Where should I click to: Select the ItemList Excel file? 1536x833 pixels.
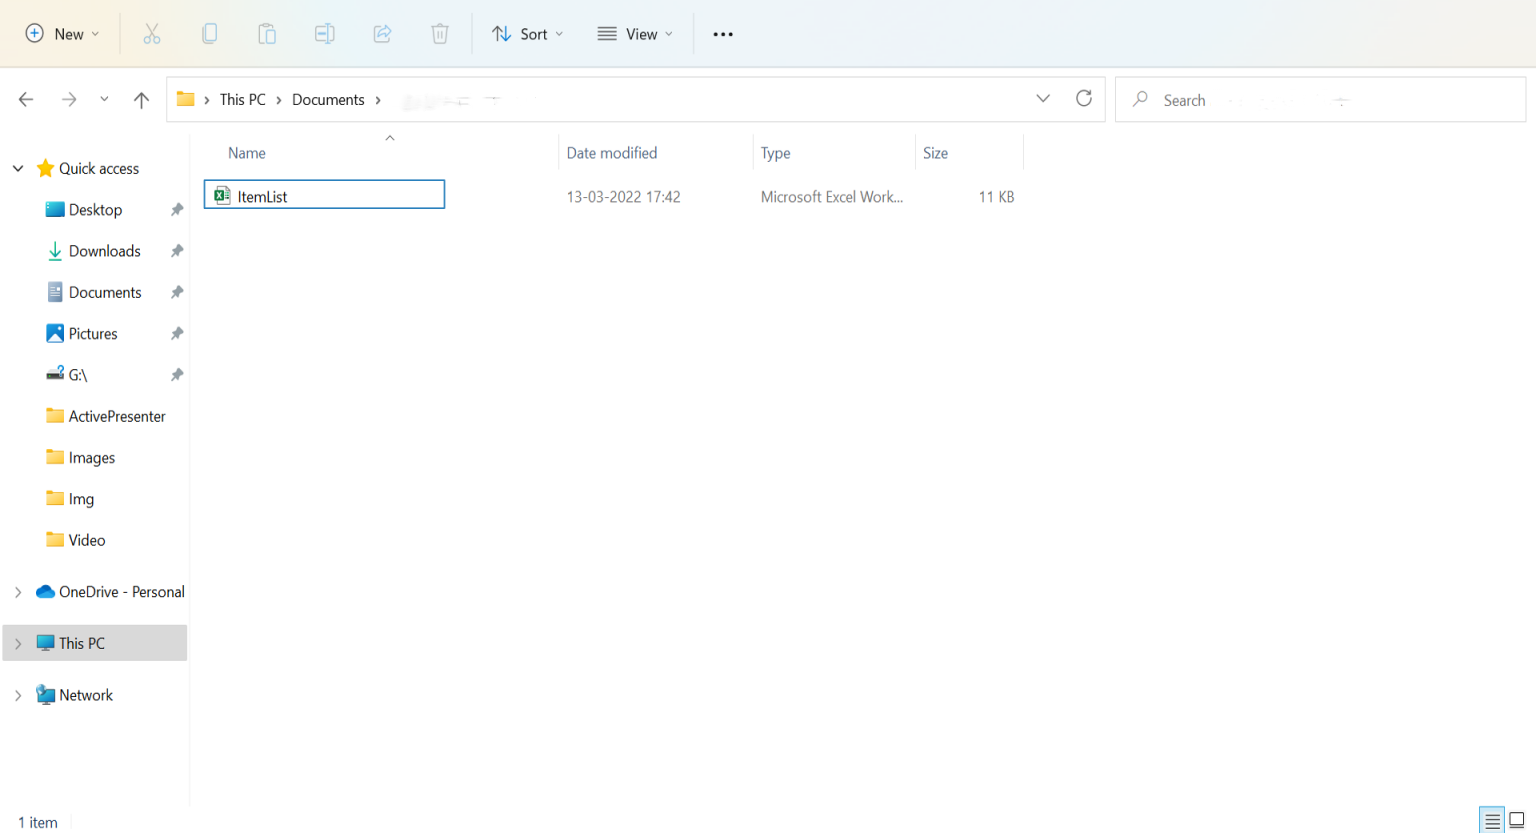coord(324,195)
